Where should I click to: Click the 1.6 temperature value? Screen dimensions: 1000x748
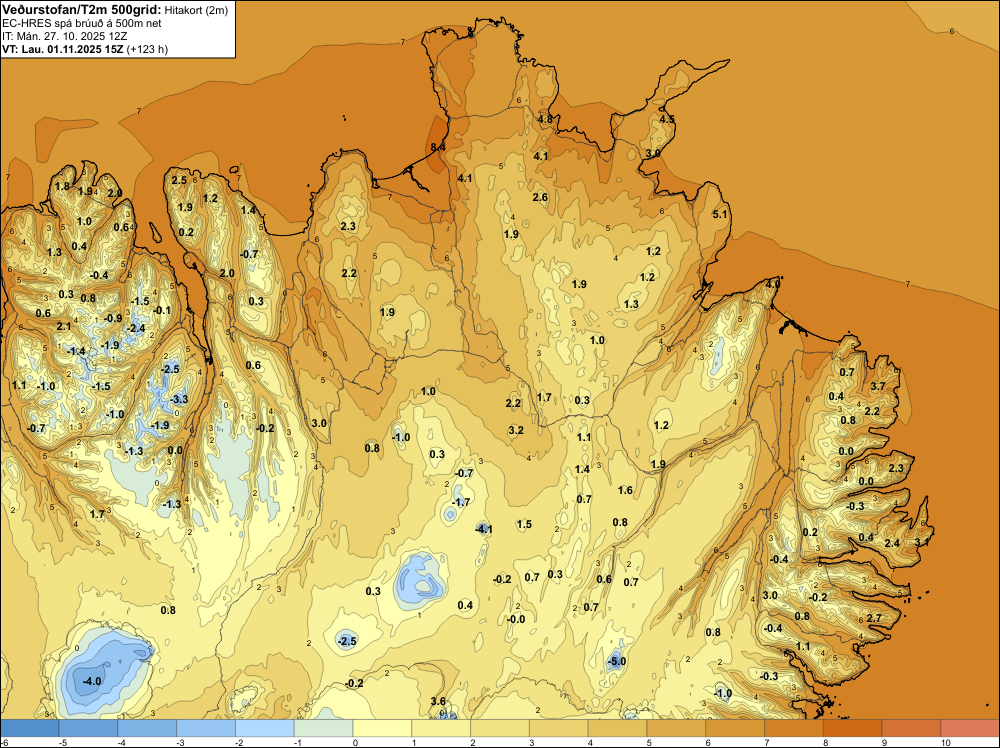pyautogui.click(x=626, y=490)
